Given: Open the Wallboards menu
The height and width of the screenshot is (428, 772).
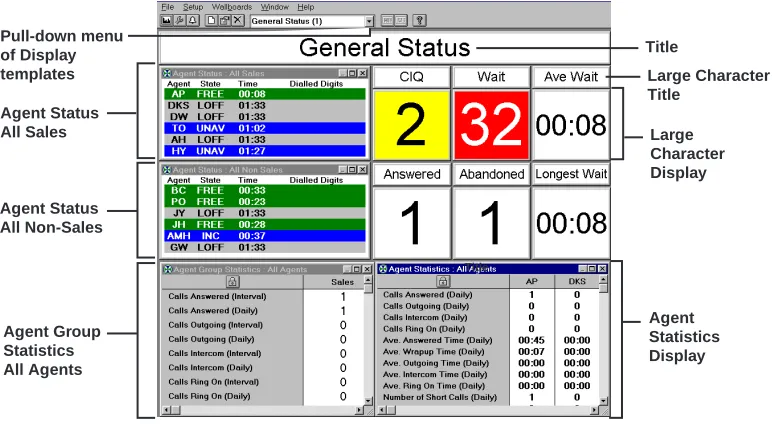Looking at the screenshot, I should click(x=232, y=7).
